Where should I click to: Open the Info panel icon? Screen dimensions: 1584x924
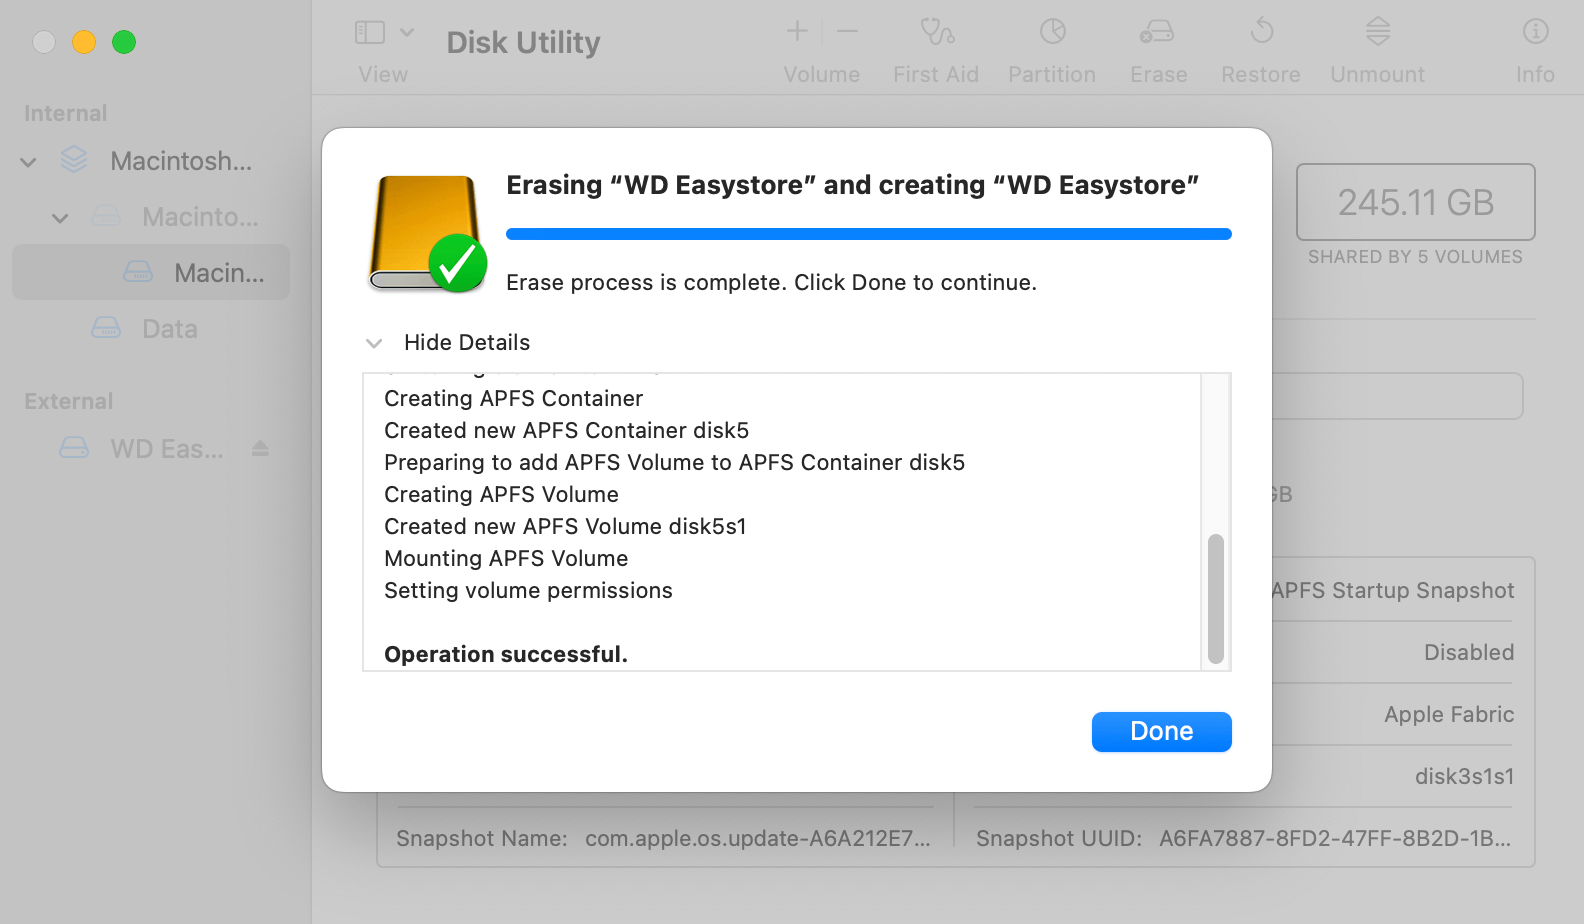tap(1535, 33)
